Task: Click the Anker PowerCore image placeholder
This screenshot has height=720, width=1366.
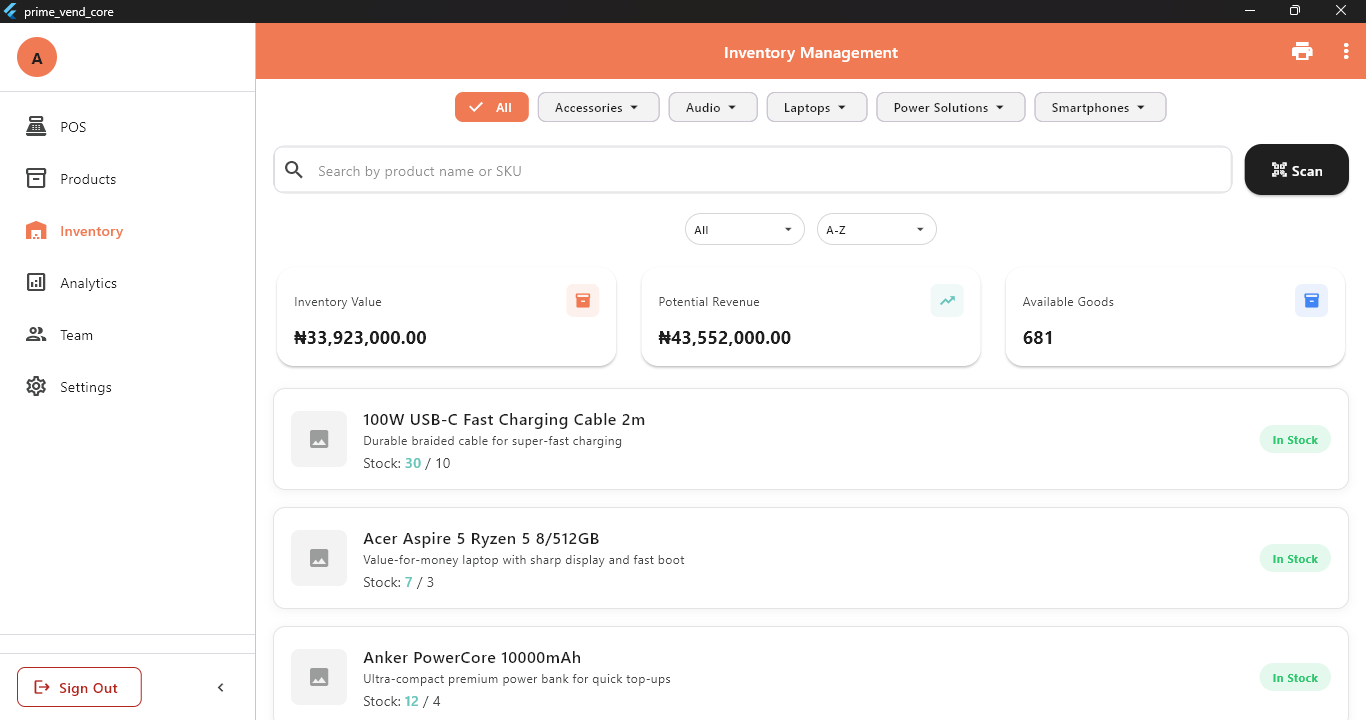Action: point(319,677)
